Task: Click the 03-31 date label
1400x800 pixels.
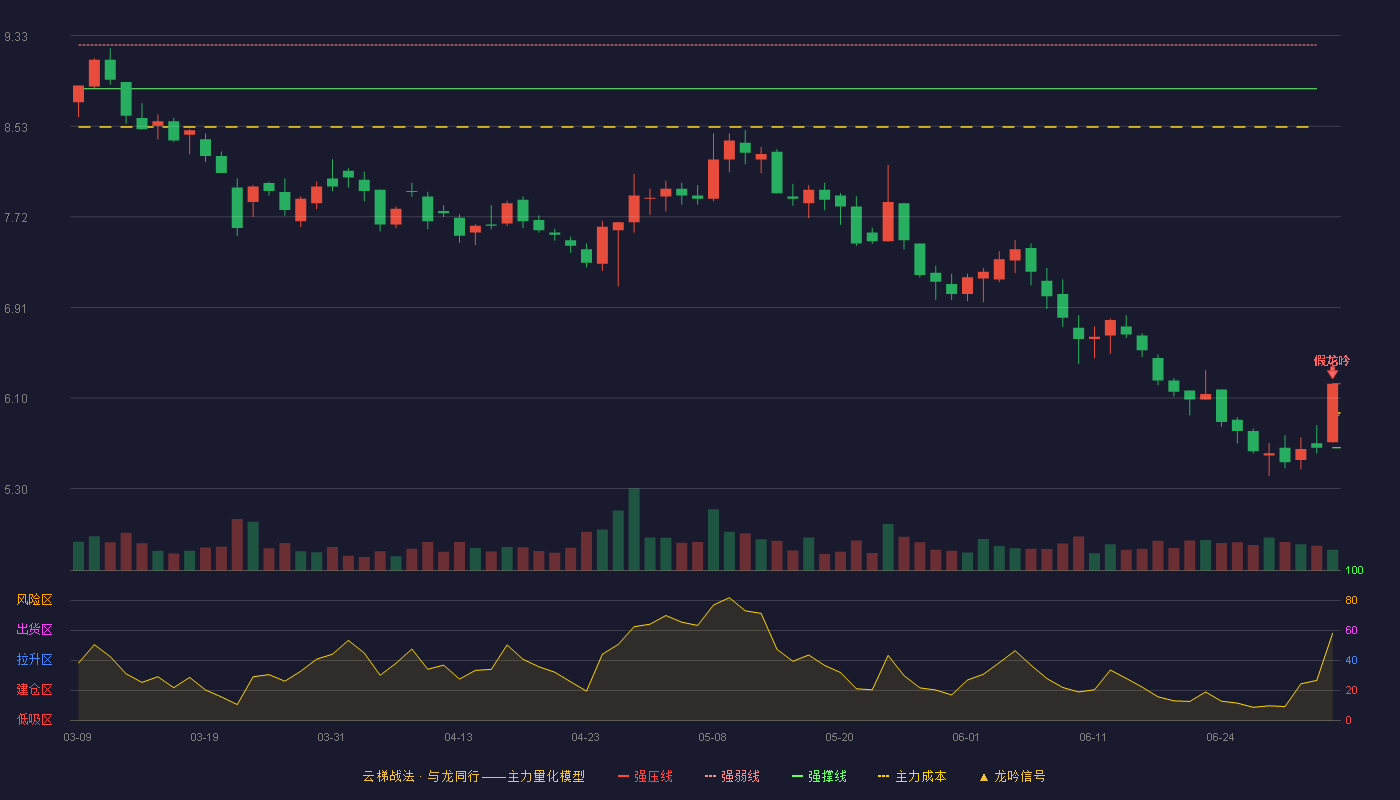Action: point(331,737)
